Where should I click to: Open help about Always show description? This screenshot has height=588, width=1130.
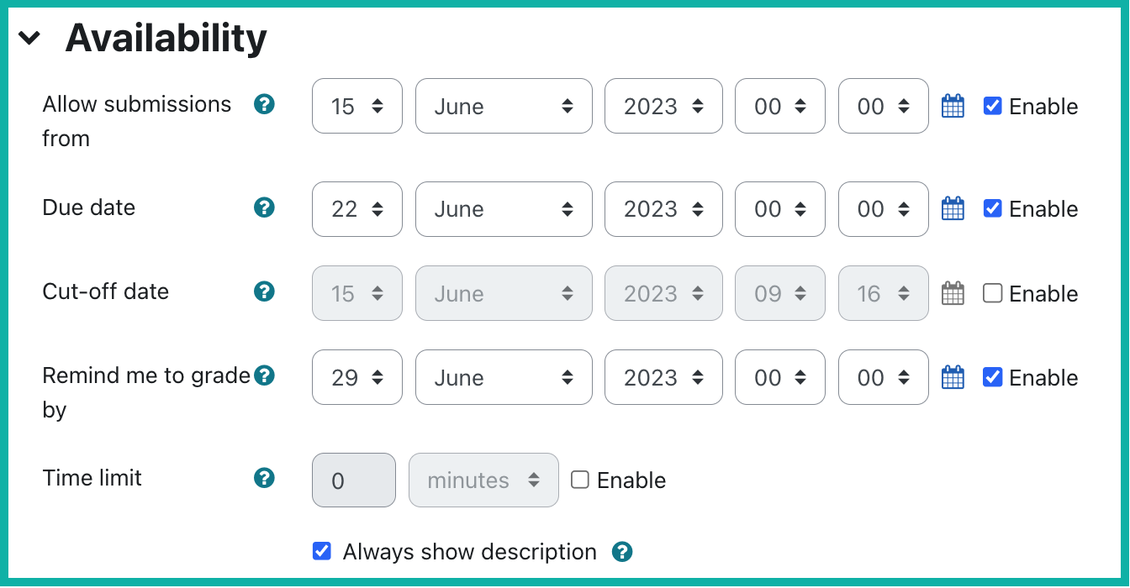pyautogui.click(x=622, y=551)
